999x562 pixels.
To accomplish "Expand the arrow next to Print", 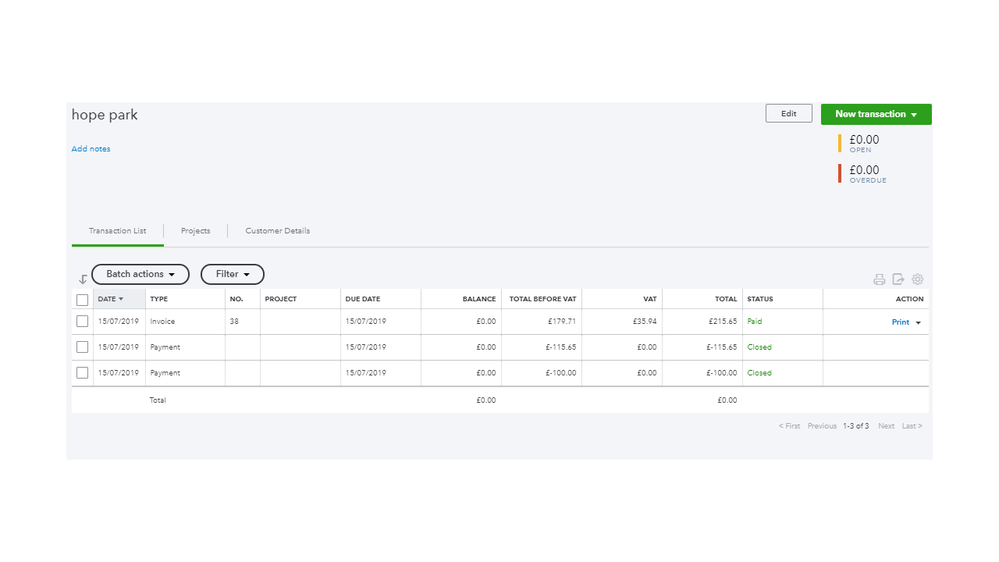I will pos(918,323).
